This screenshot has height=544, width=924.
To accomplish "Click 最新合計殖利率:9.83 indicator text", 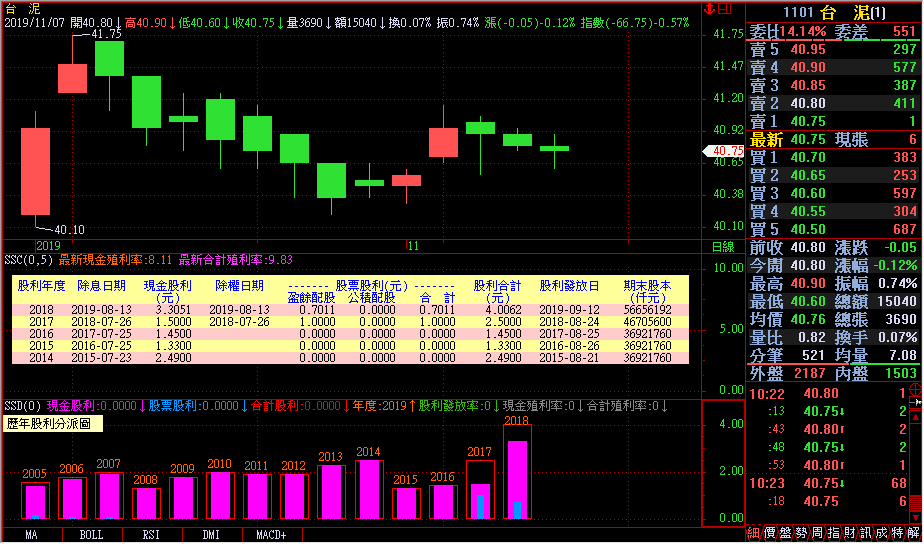I will [x=236, y=260].
